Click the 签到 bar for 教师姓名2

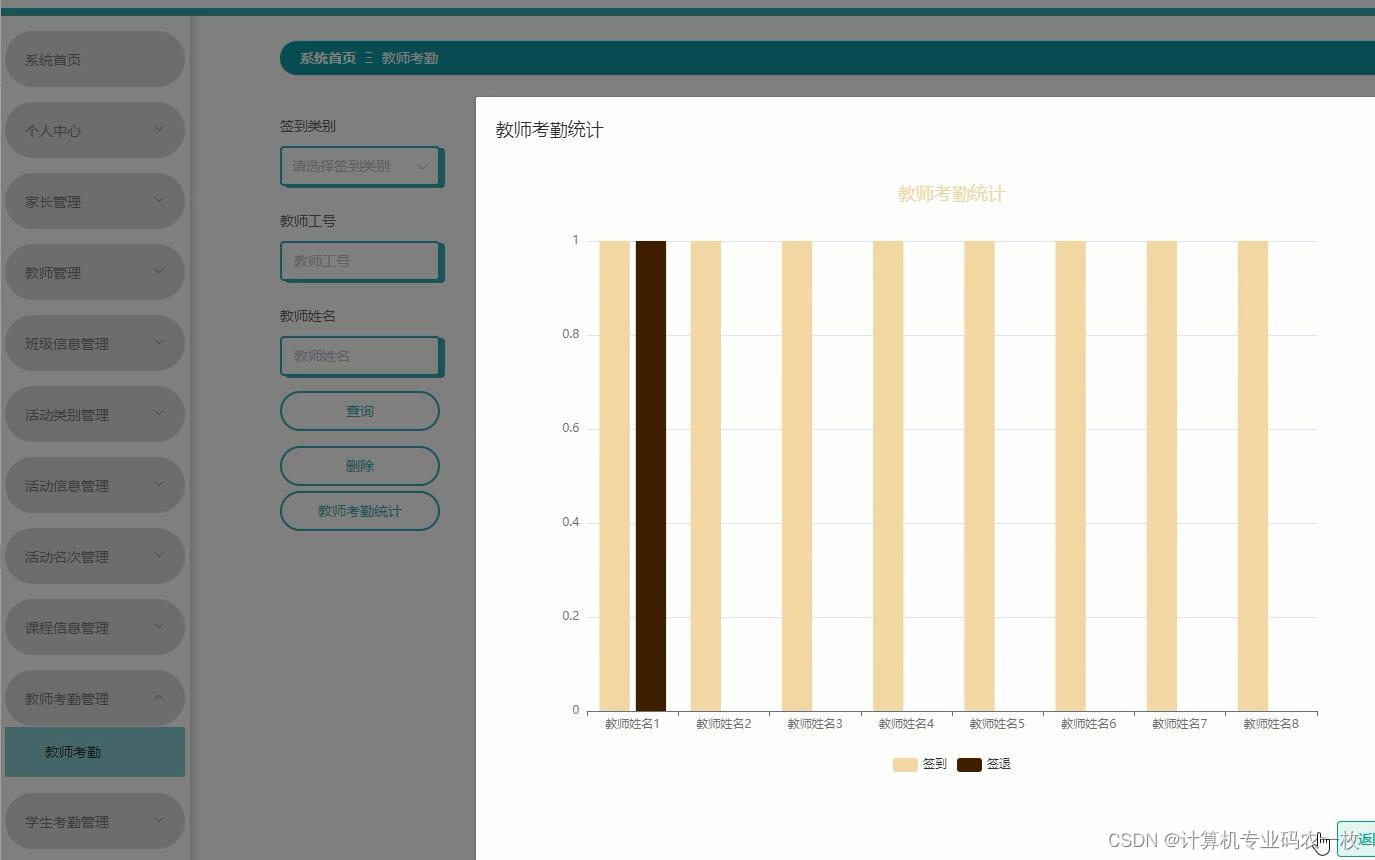[706, 476]
